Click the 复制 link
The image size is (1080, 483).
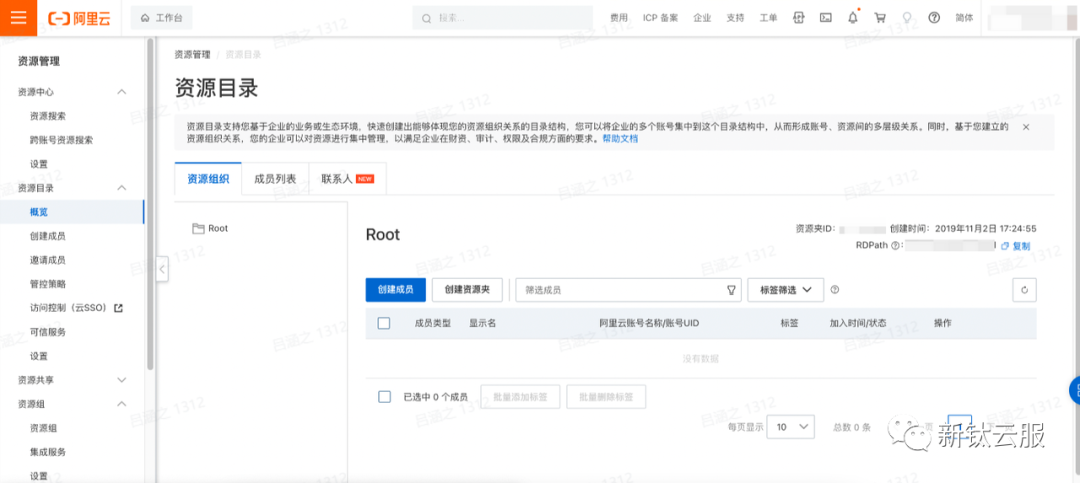coord(1021,246)
